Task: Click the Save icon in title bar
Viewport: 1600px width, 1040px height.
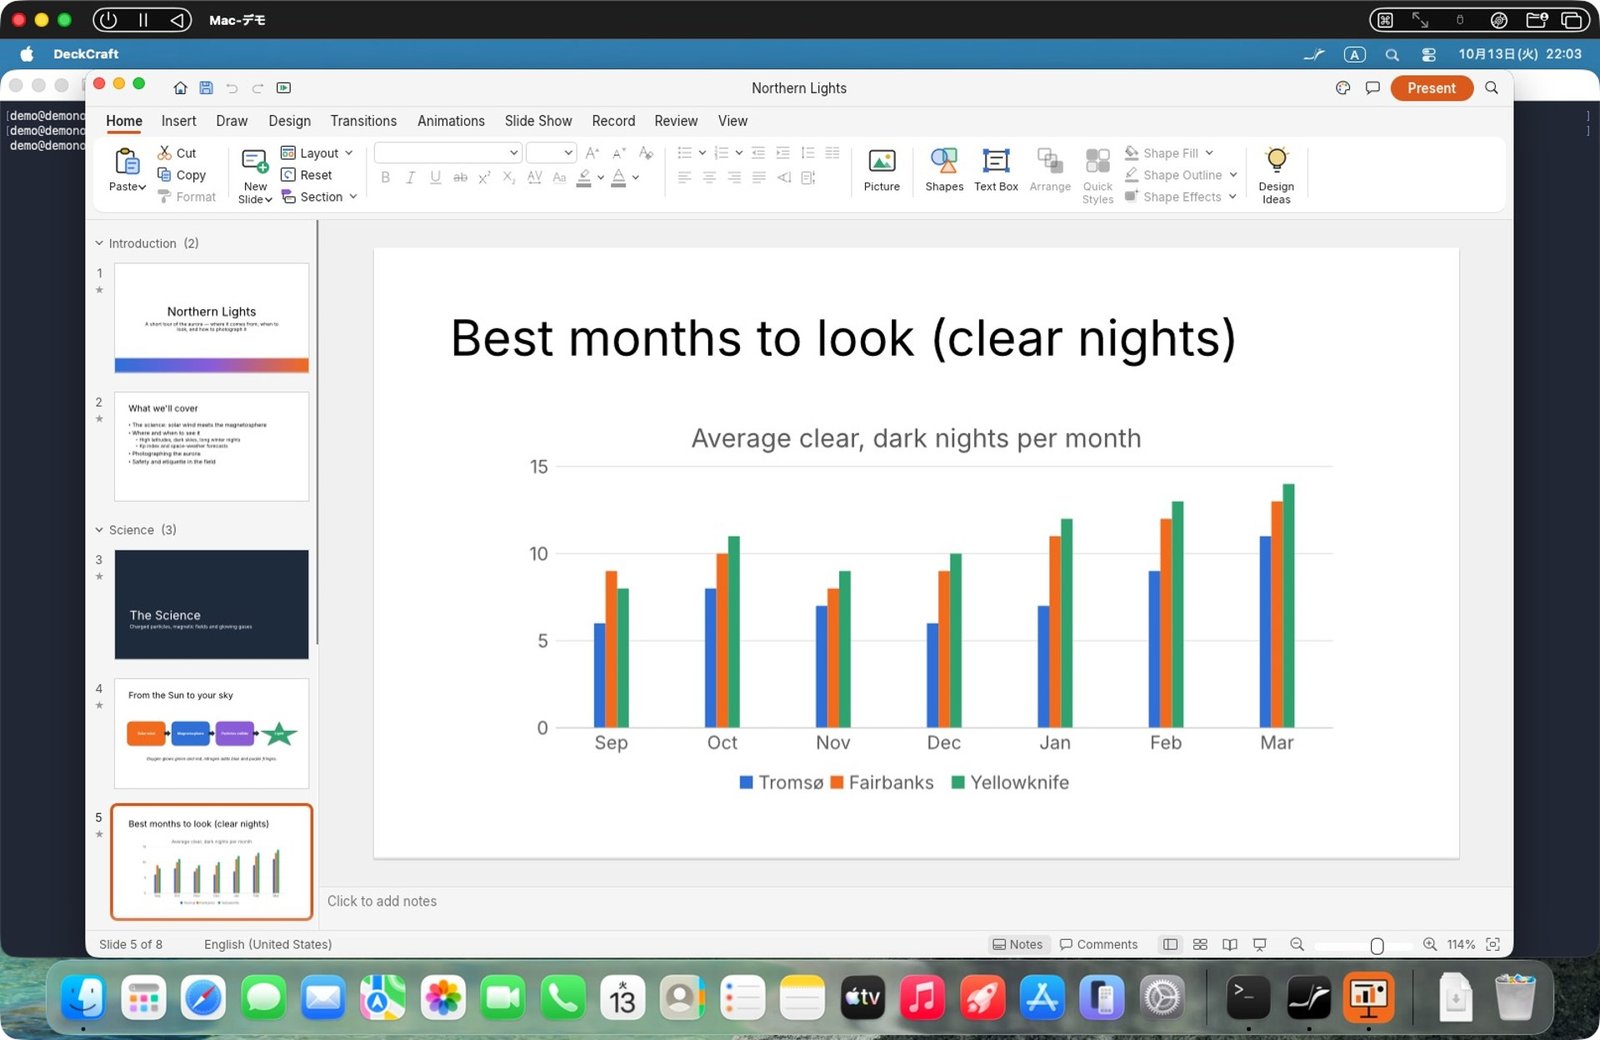Action: pyautogui.click(x=206, y=88)
